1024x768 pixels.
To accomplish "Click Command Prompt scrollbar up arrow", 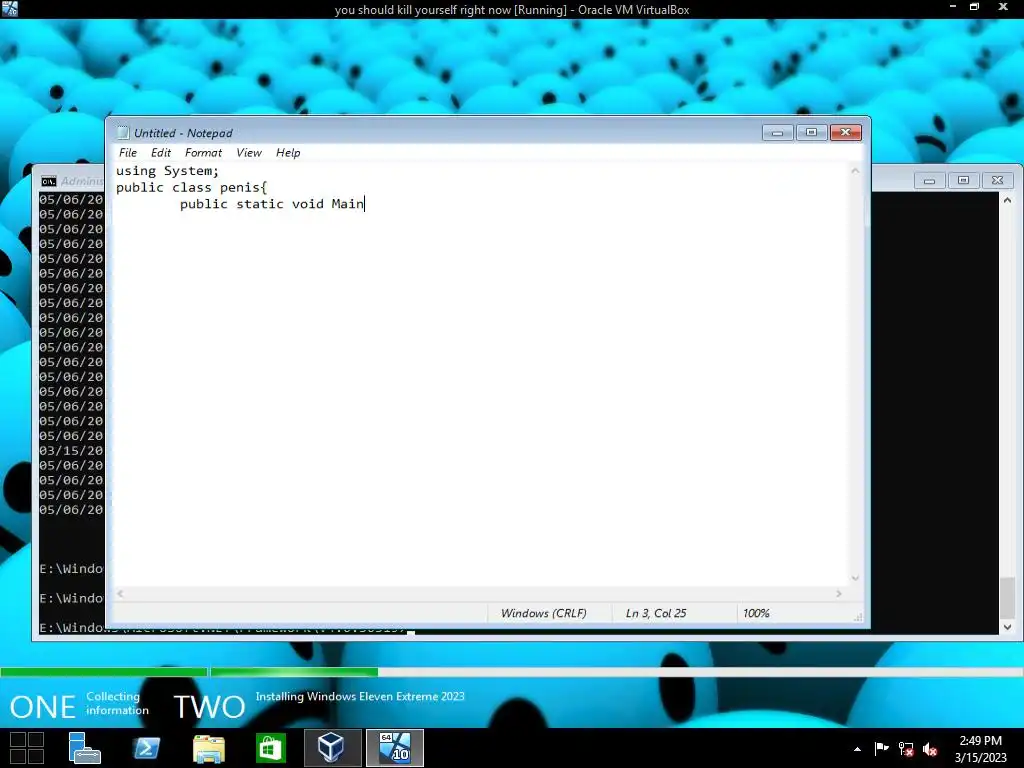I will 1008,200.
